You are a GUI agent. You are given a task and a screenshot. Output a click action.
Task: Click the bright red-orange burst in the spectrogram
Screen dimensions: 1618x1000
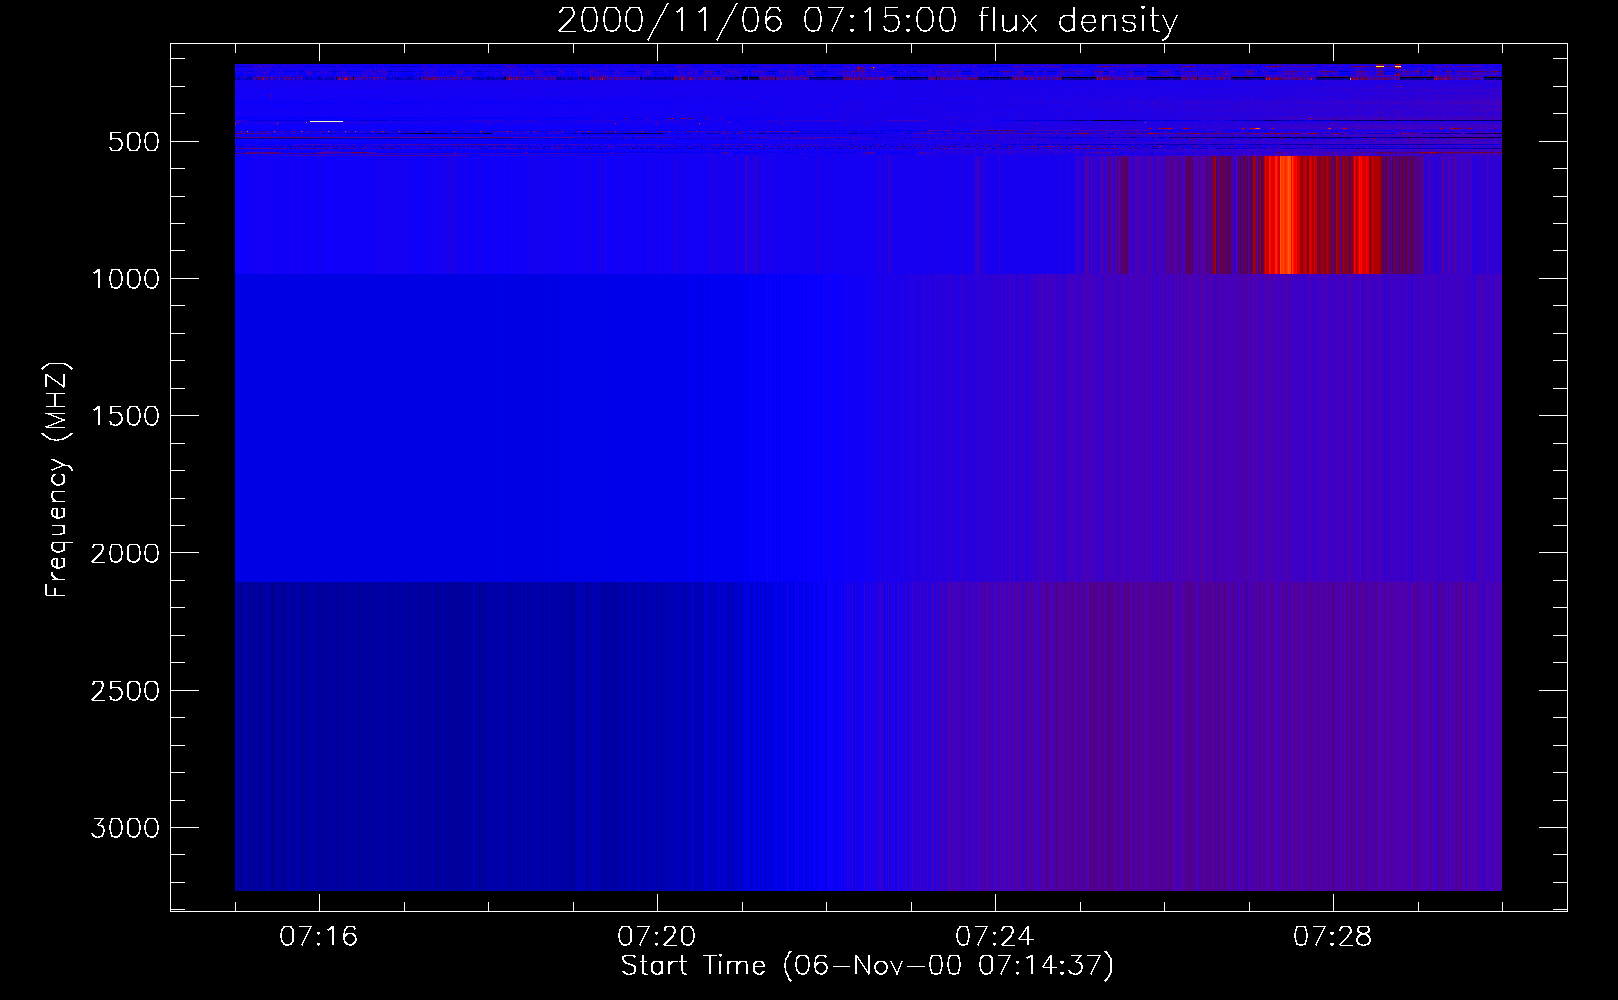(1283, 214)
